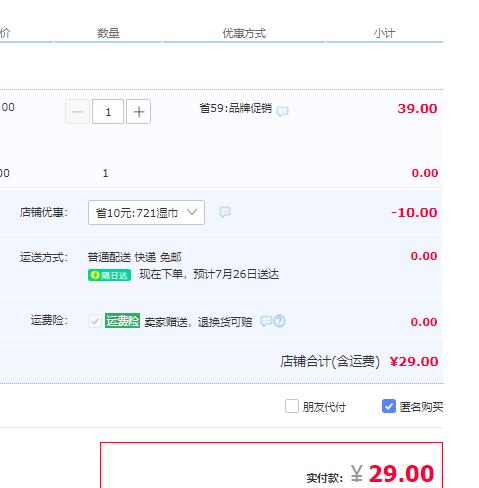Click the quantity input field showing 1
The height and width of the screenshot is (488, 479).
pos(108,112)
